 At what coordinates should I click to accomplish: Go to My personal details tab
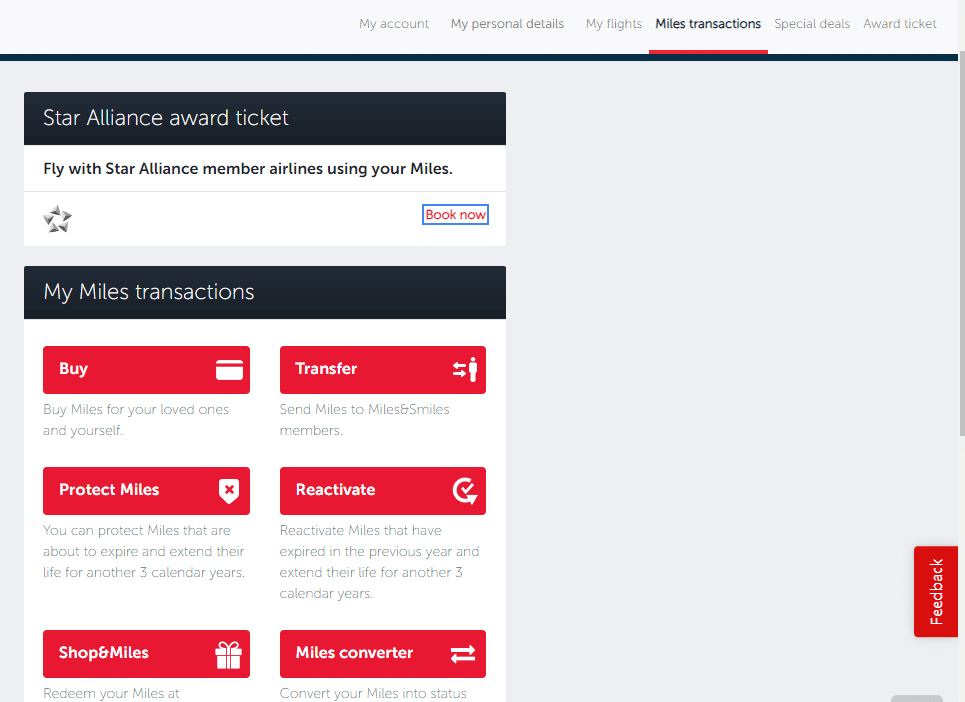[507, 24]
